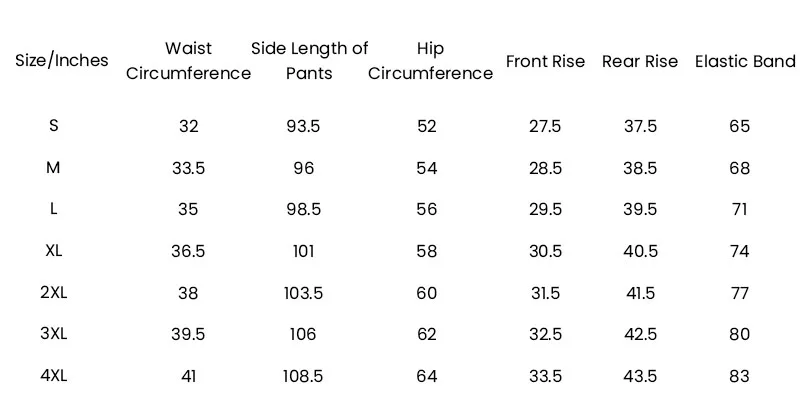
Task: Click rear rise value 42.5
Action: point(640,334)
